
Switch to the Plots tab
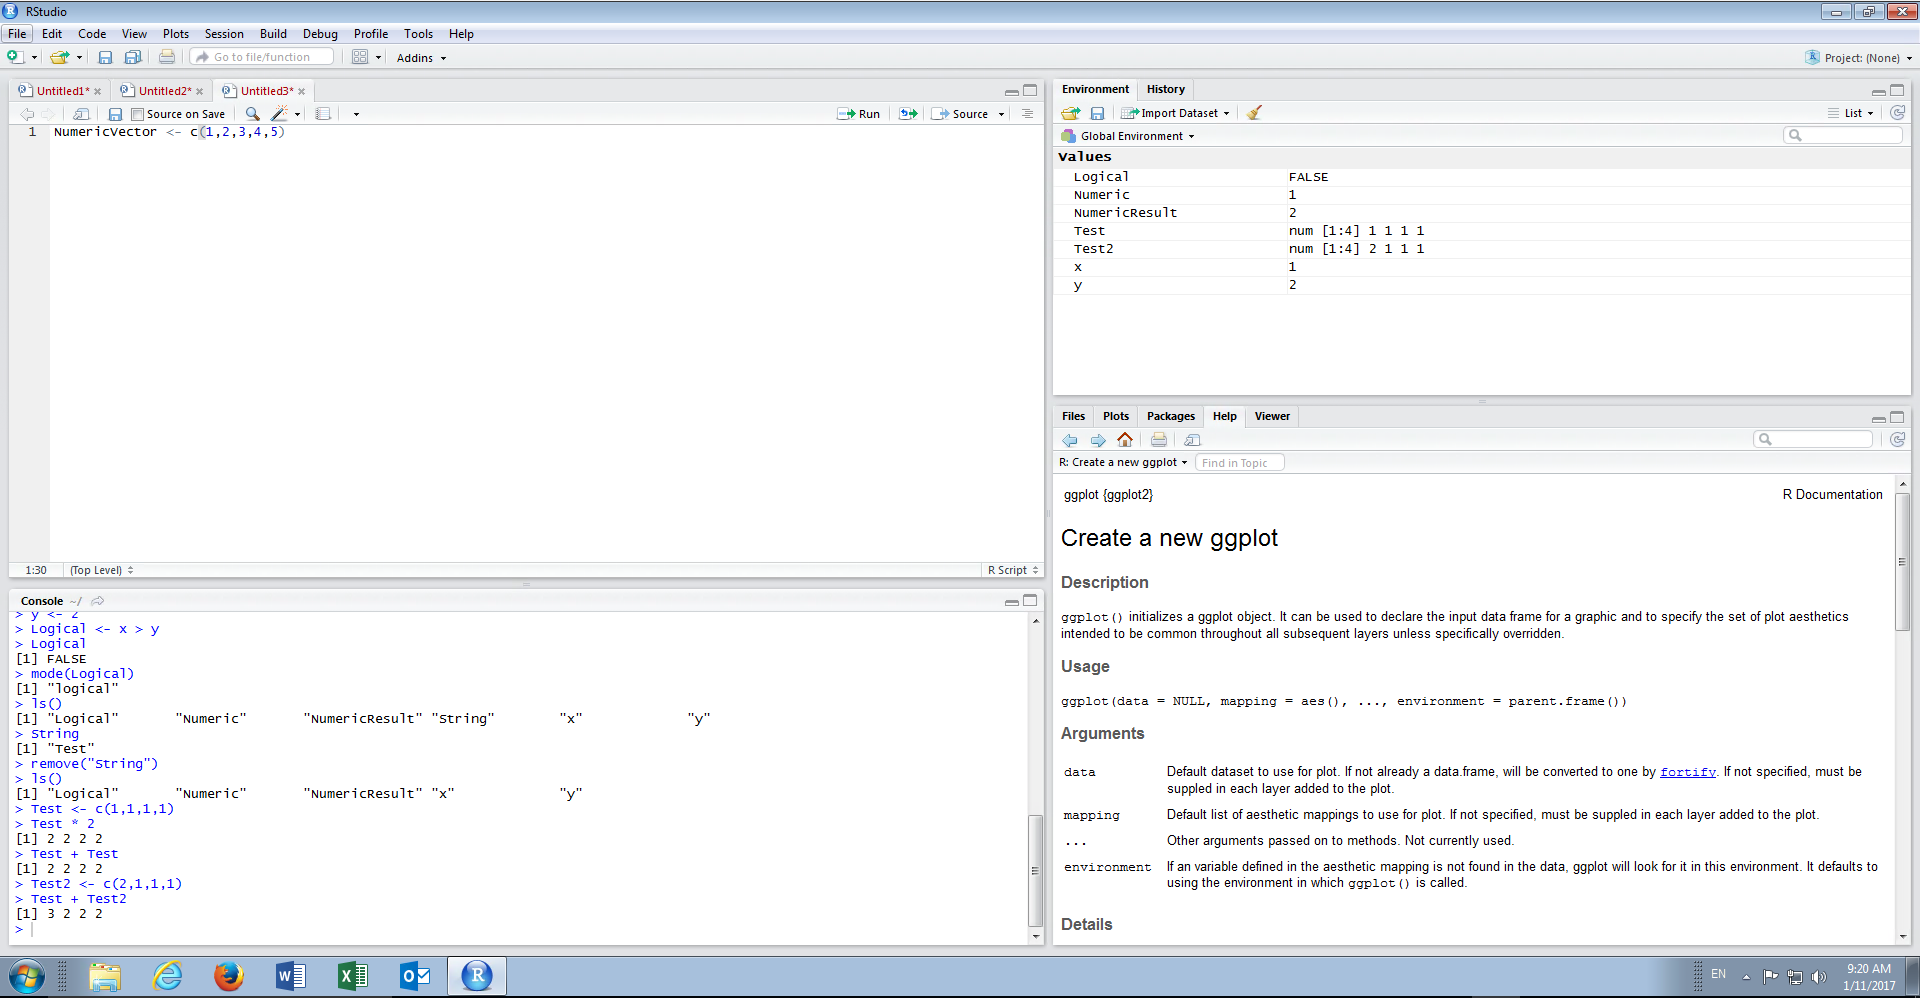(1116, 416)
